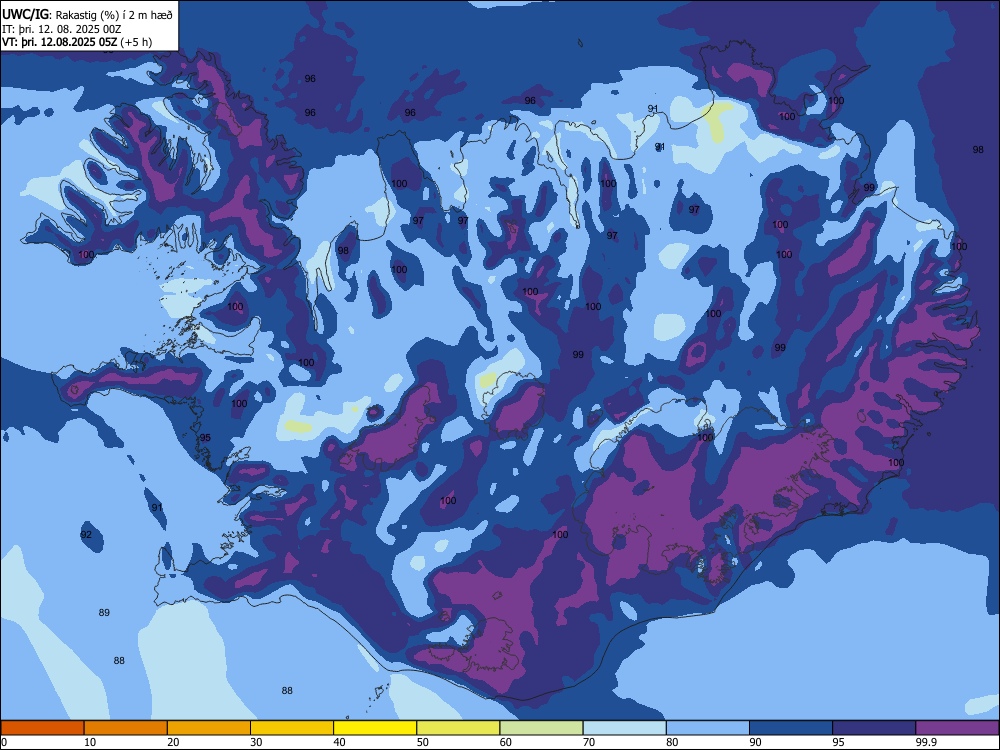Image resolution: width=1000 pixels, height=750 pixels.
Task: Click the dark orange 0–10 legend swatch
Action: pos(42,728)
